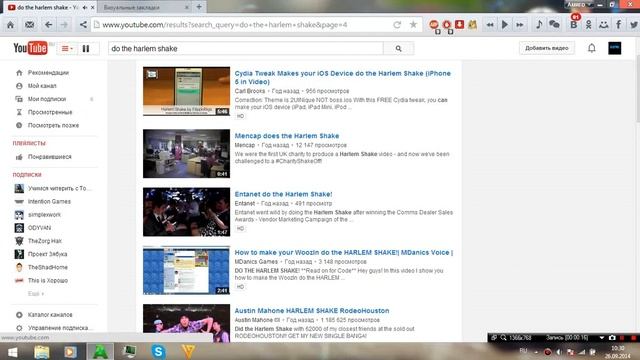Open the music note icon in toolbar
This screenshot has height=360, width=640.
tap(539, 24)
